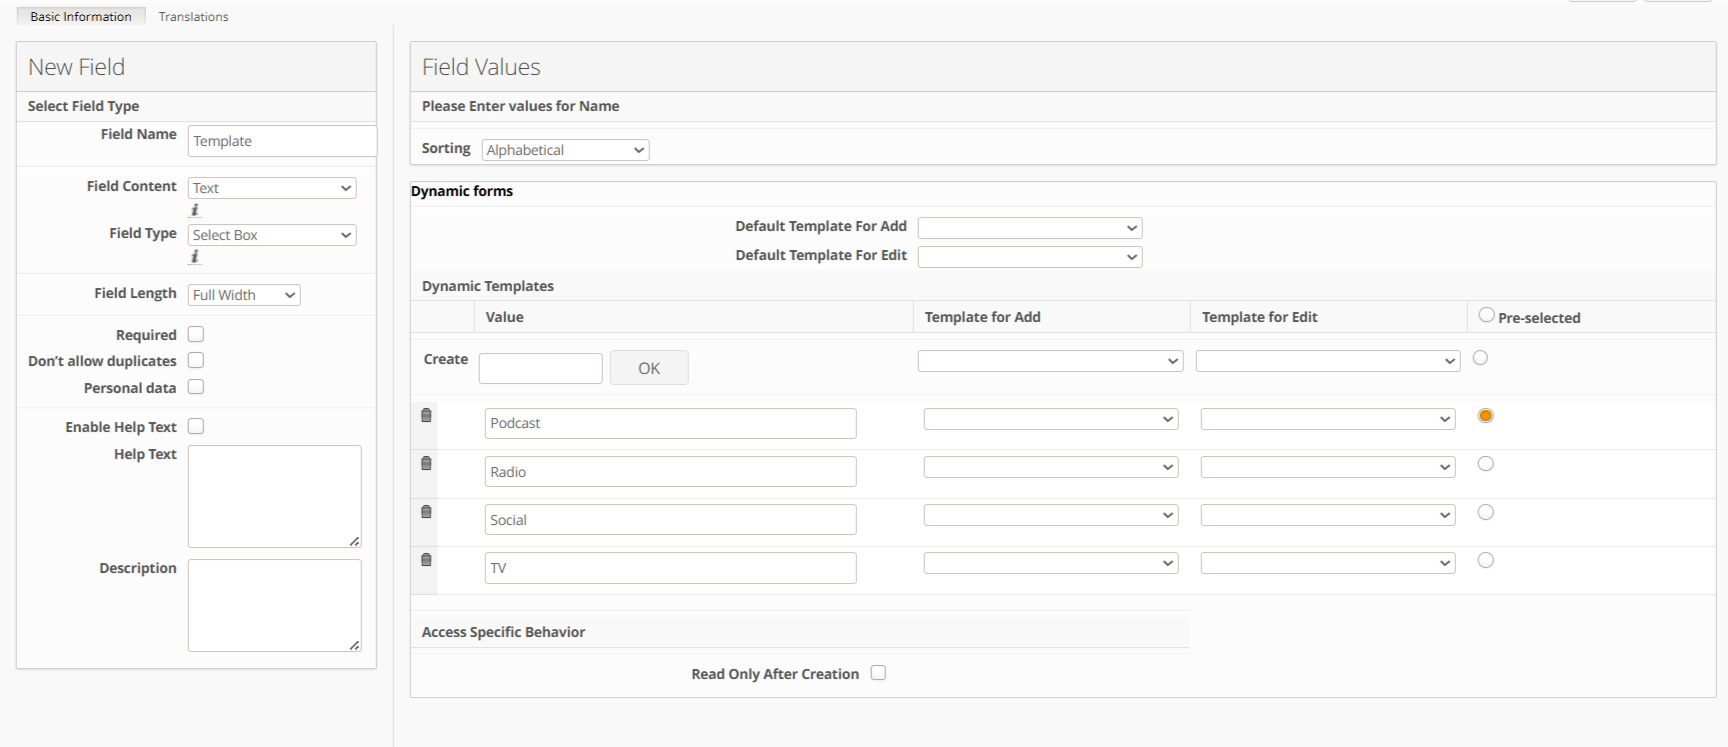Select the Basic Information tab
The image size is (1728, 747).
pyautogui.click(x=81, y=16)
